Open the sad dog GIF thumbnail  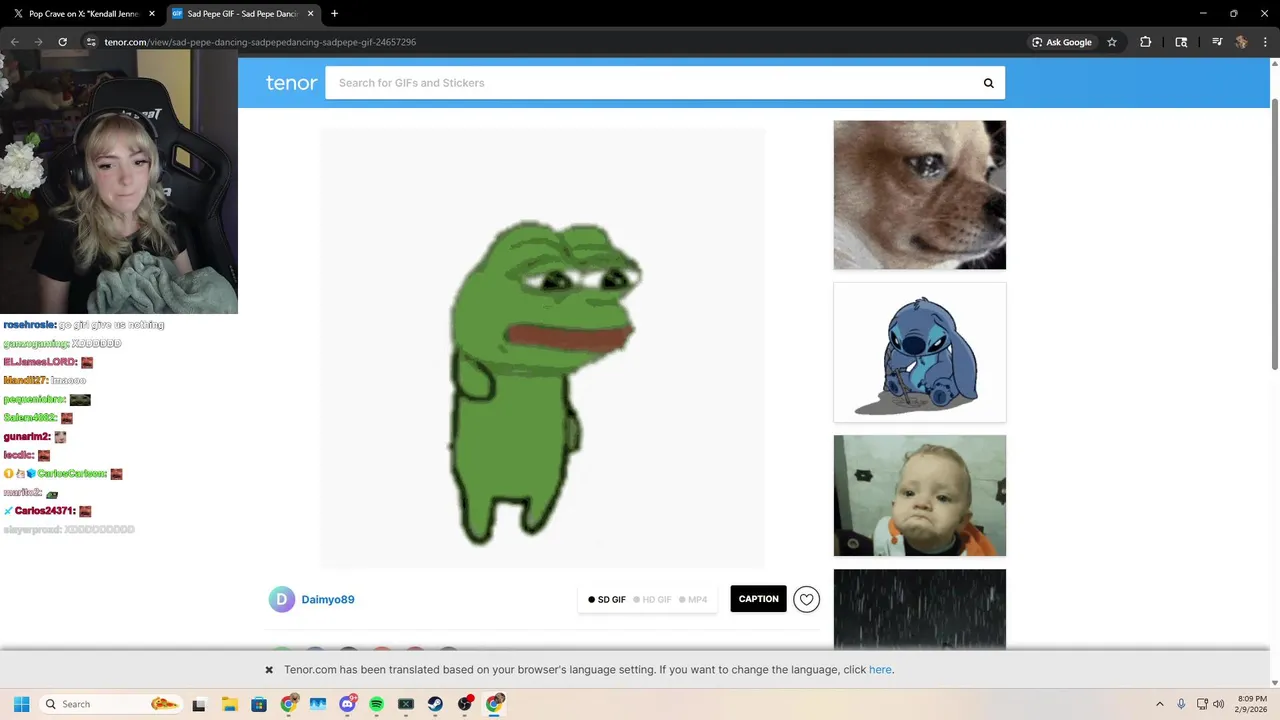click(920, 195)
